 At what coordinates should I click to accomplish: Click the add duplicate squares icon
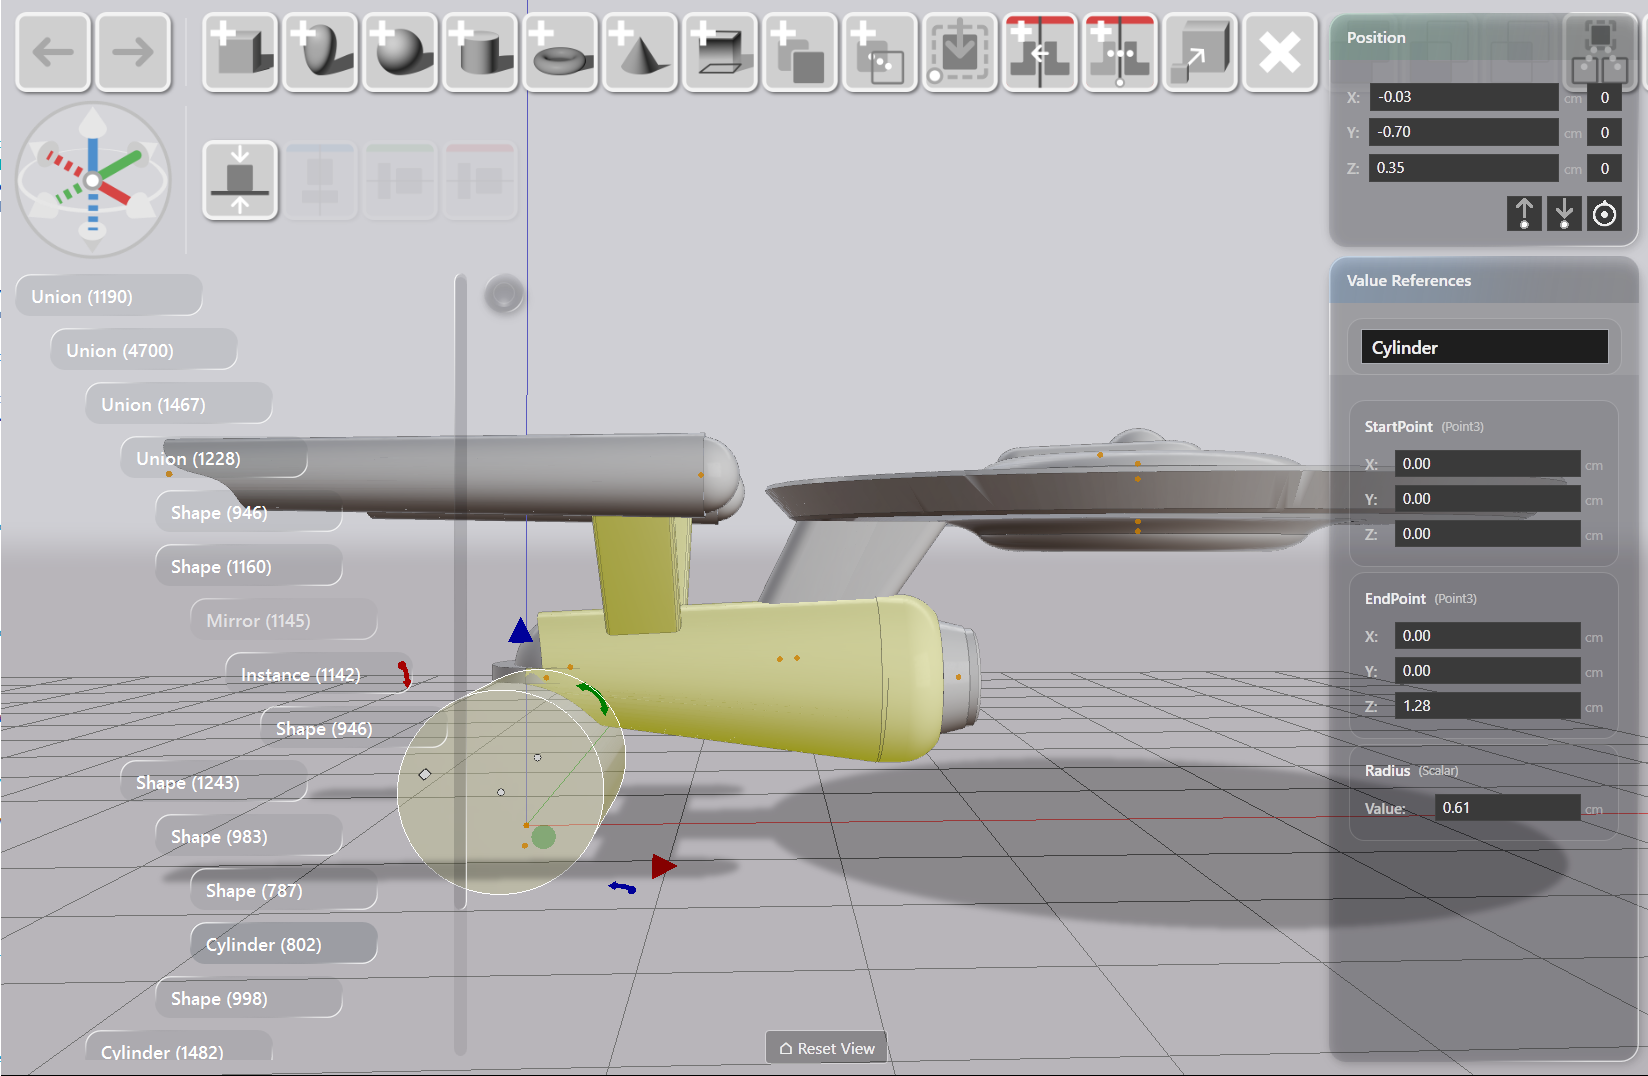[800, 52]
